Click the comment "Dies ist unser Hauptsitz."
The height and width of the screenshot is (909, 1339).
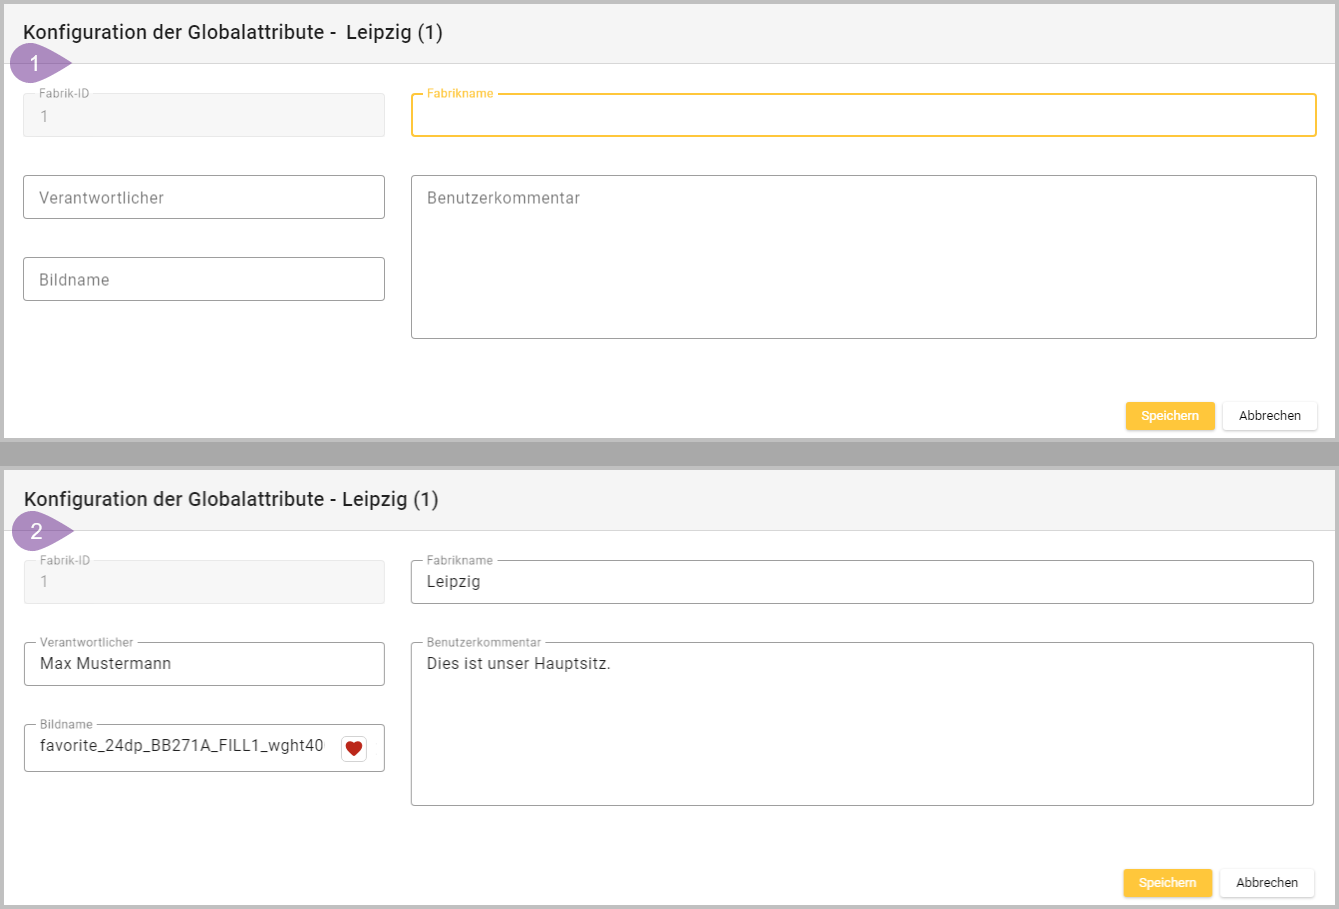coord(518,664)
